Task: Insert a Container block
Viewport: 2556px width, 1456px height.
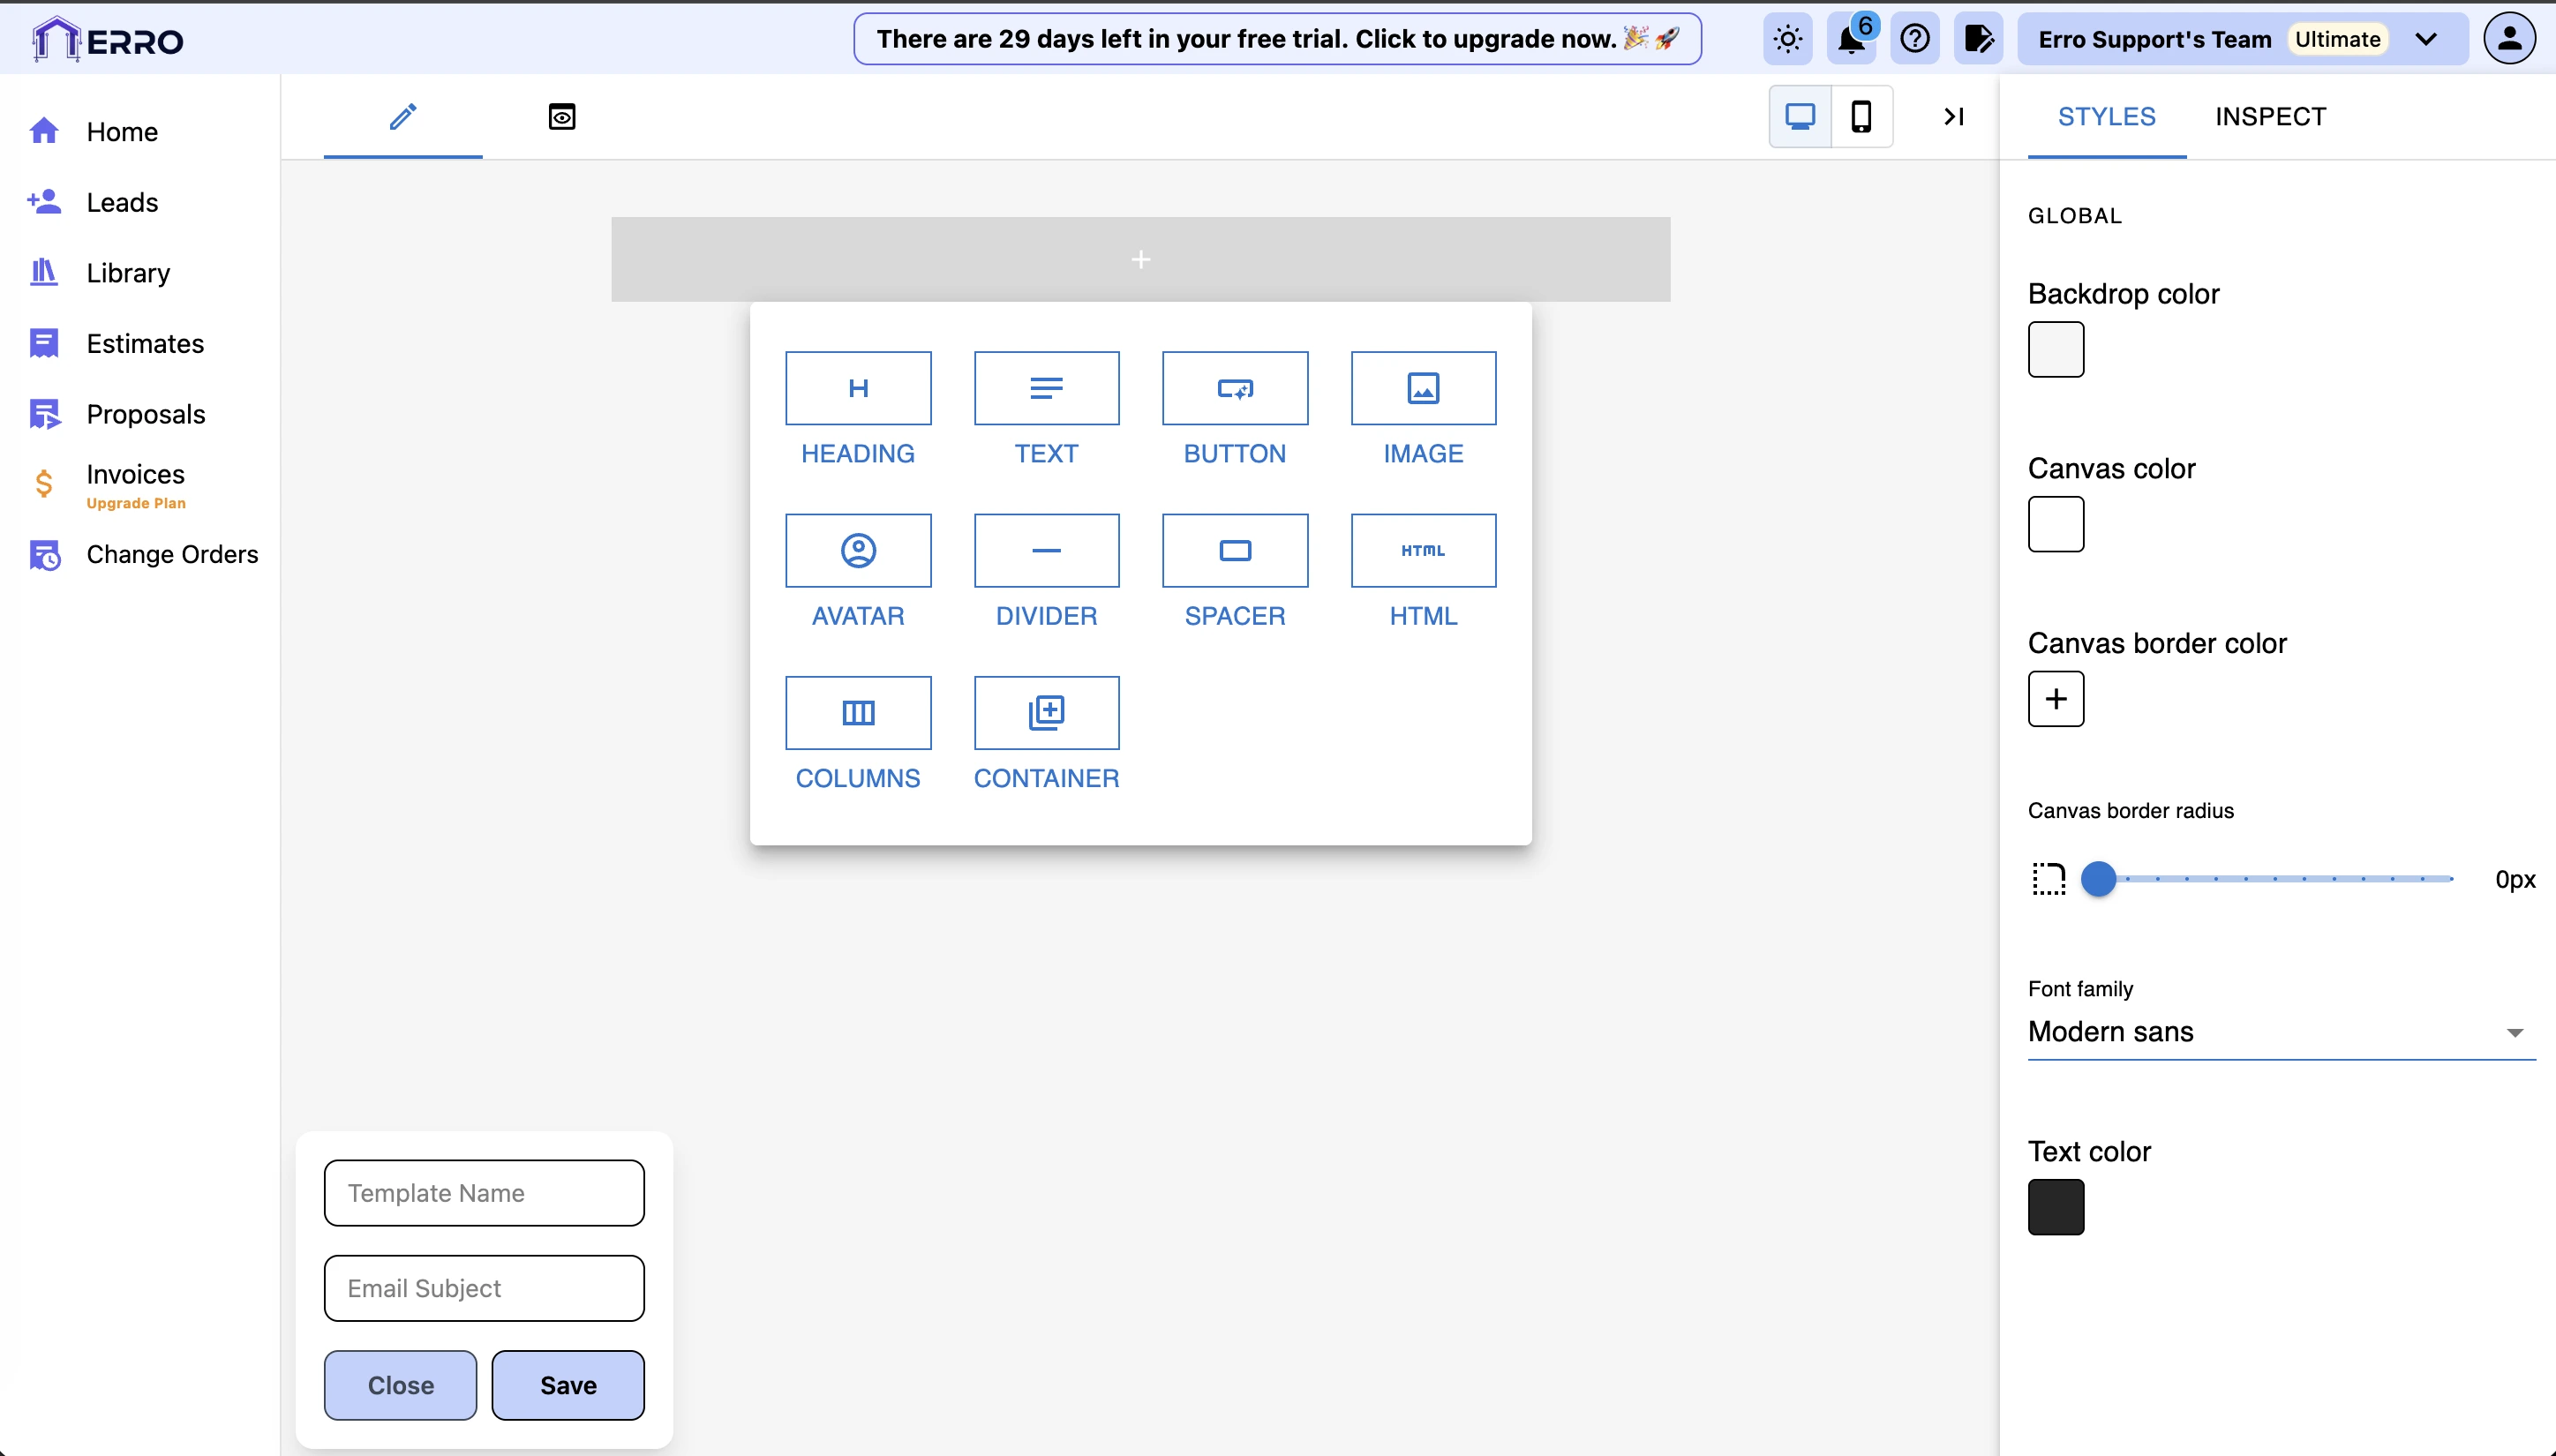Action: tap(1046, 712)
